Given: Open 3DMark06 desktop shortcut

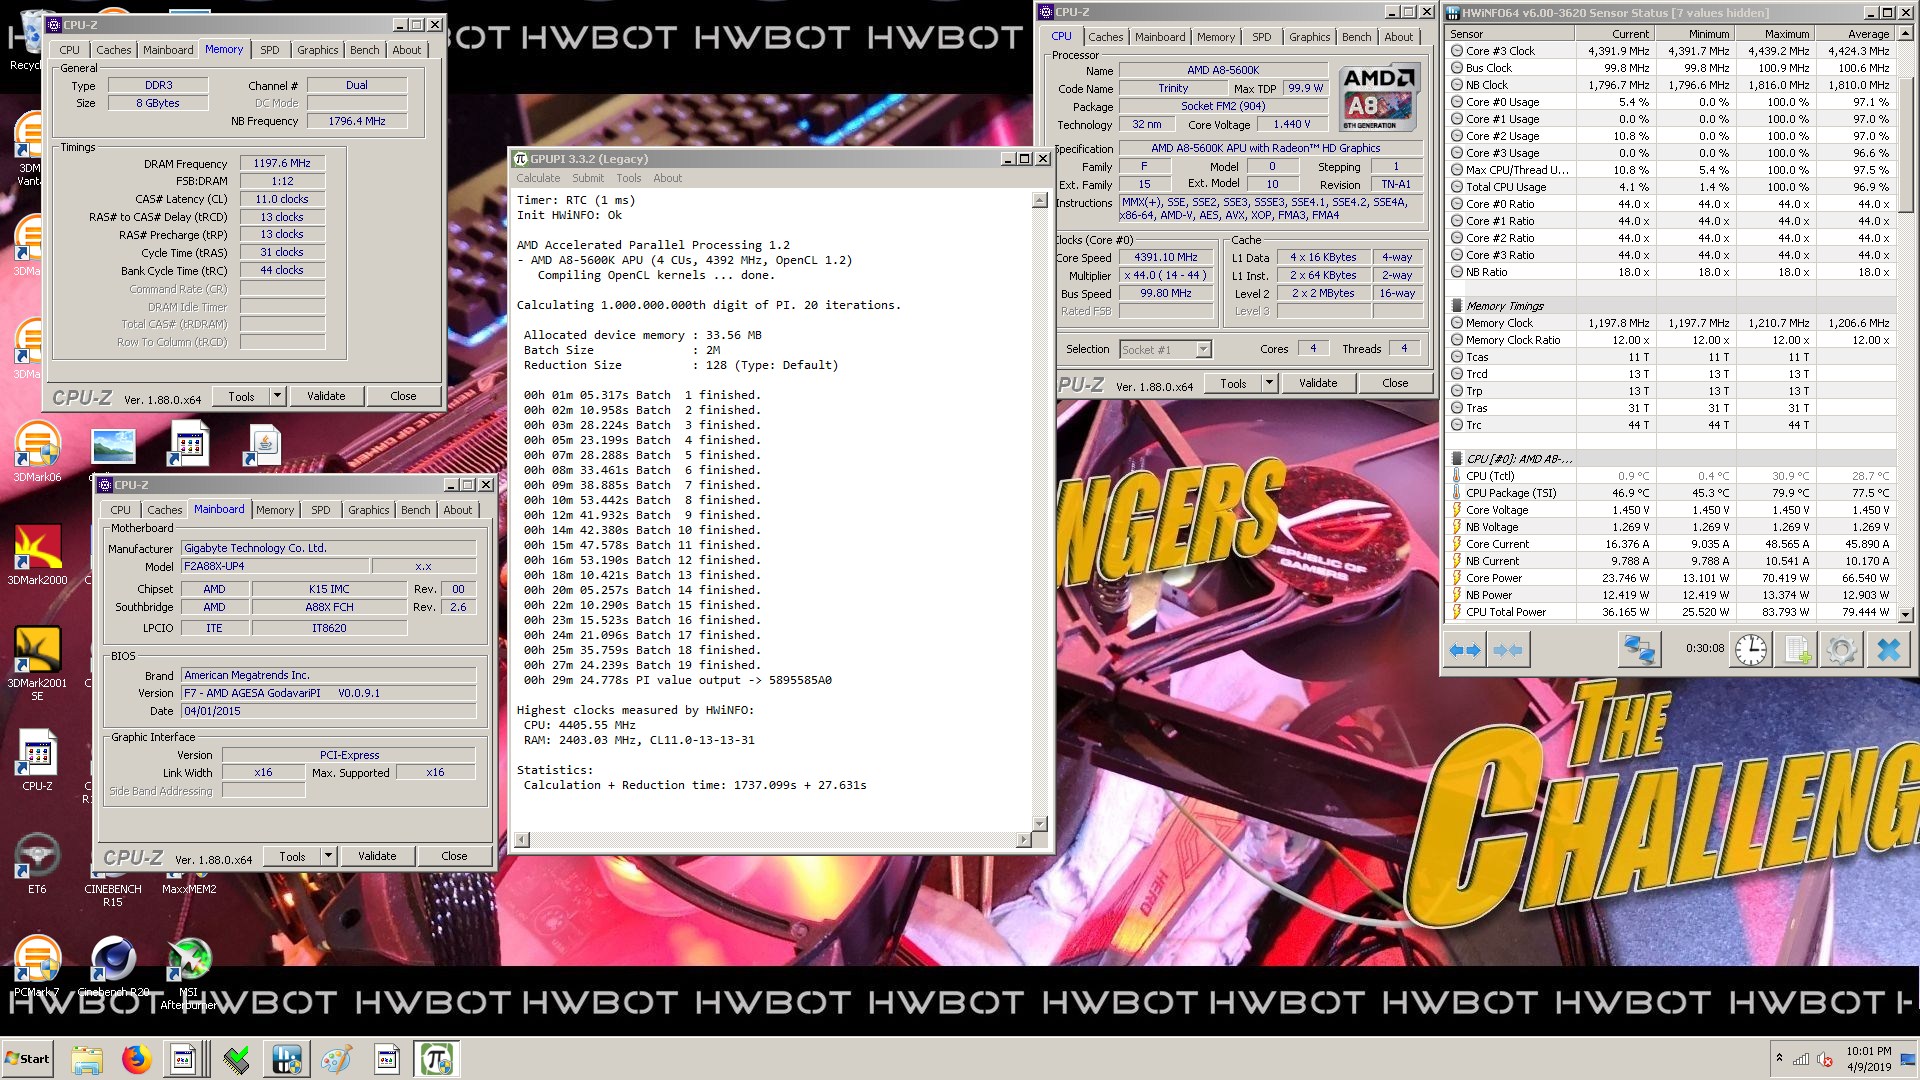Looking at the screenshot, I should (x=37, y=453).
